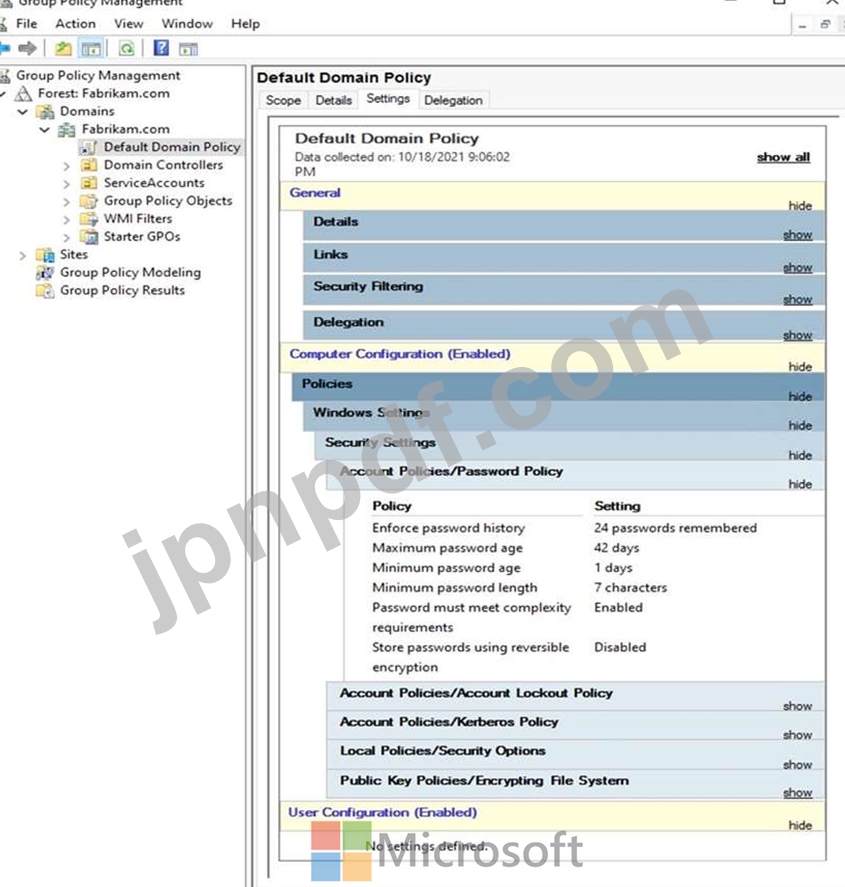The width and height of the screenshot is (845, 887).
Task: Click the Group Policy Modeling icon
Action: click(x=45, y=273)
